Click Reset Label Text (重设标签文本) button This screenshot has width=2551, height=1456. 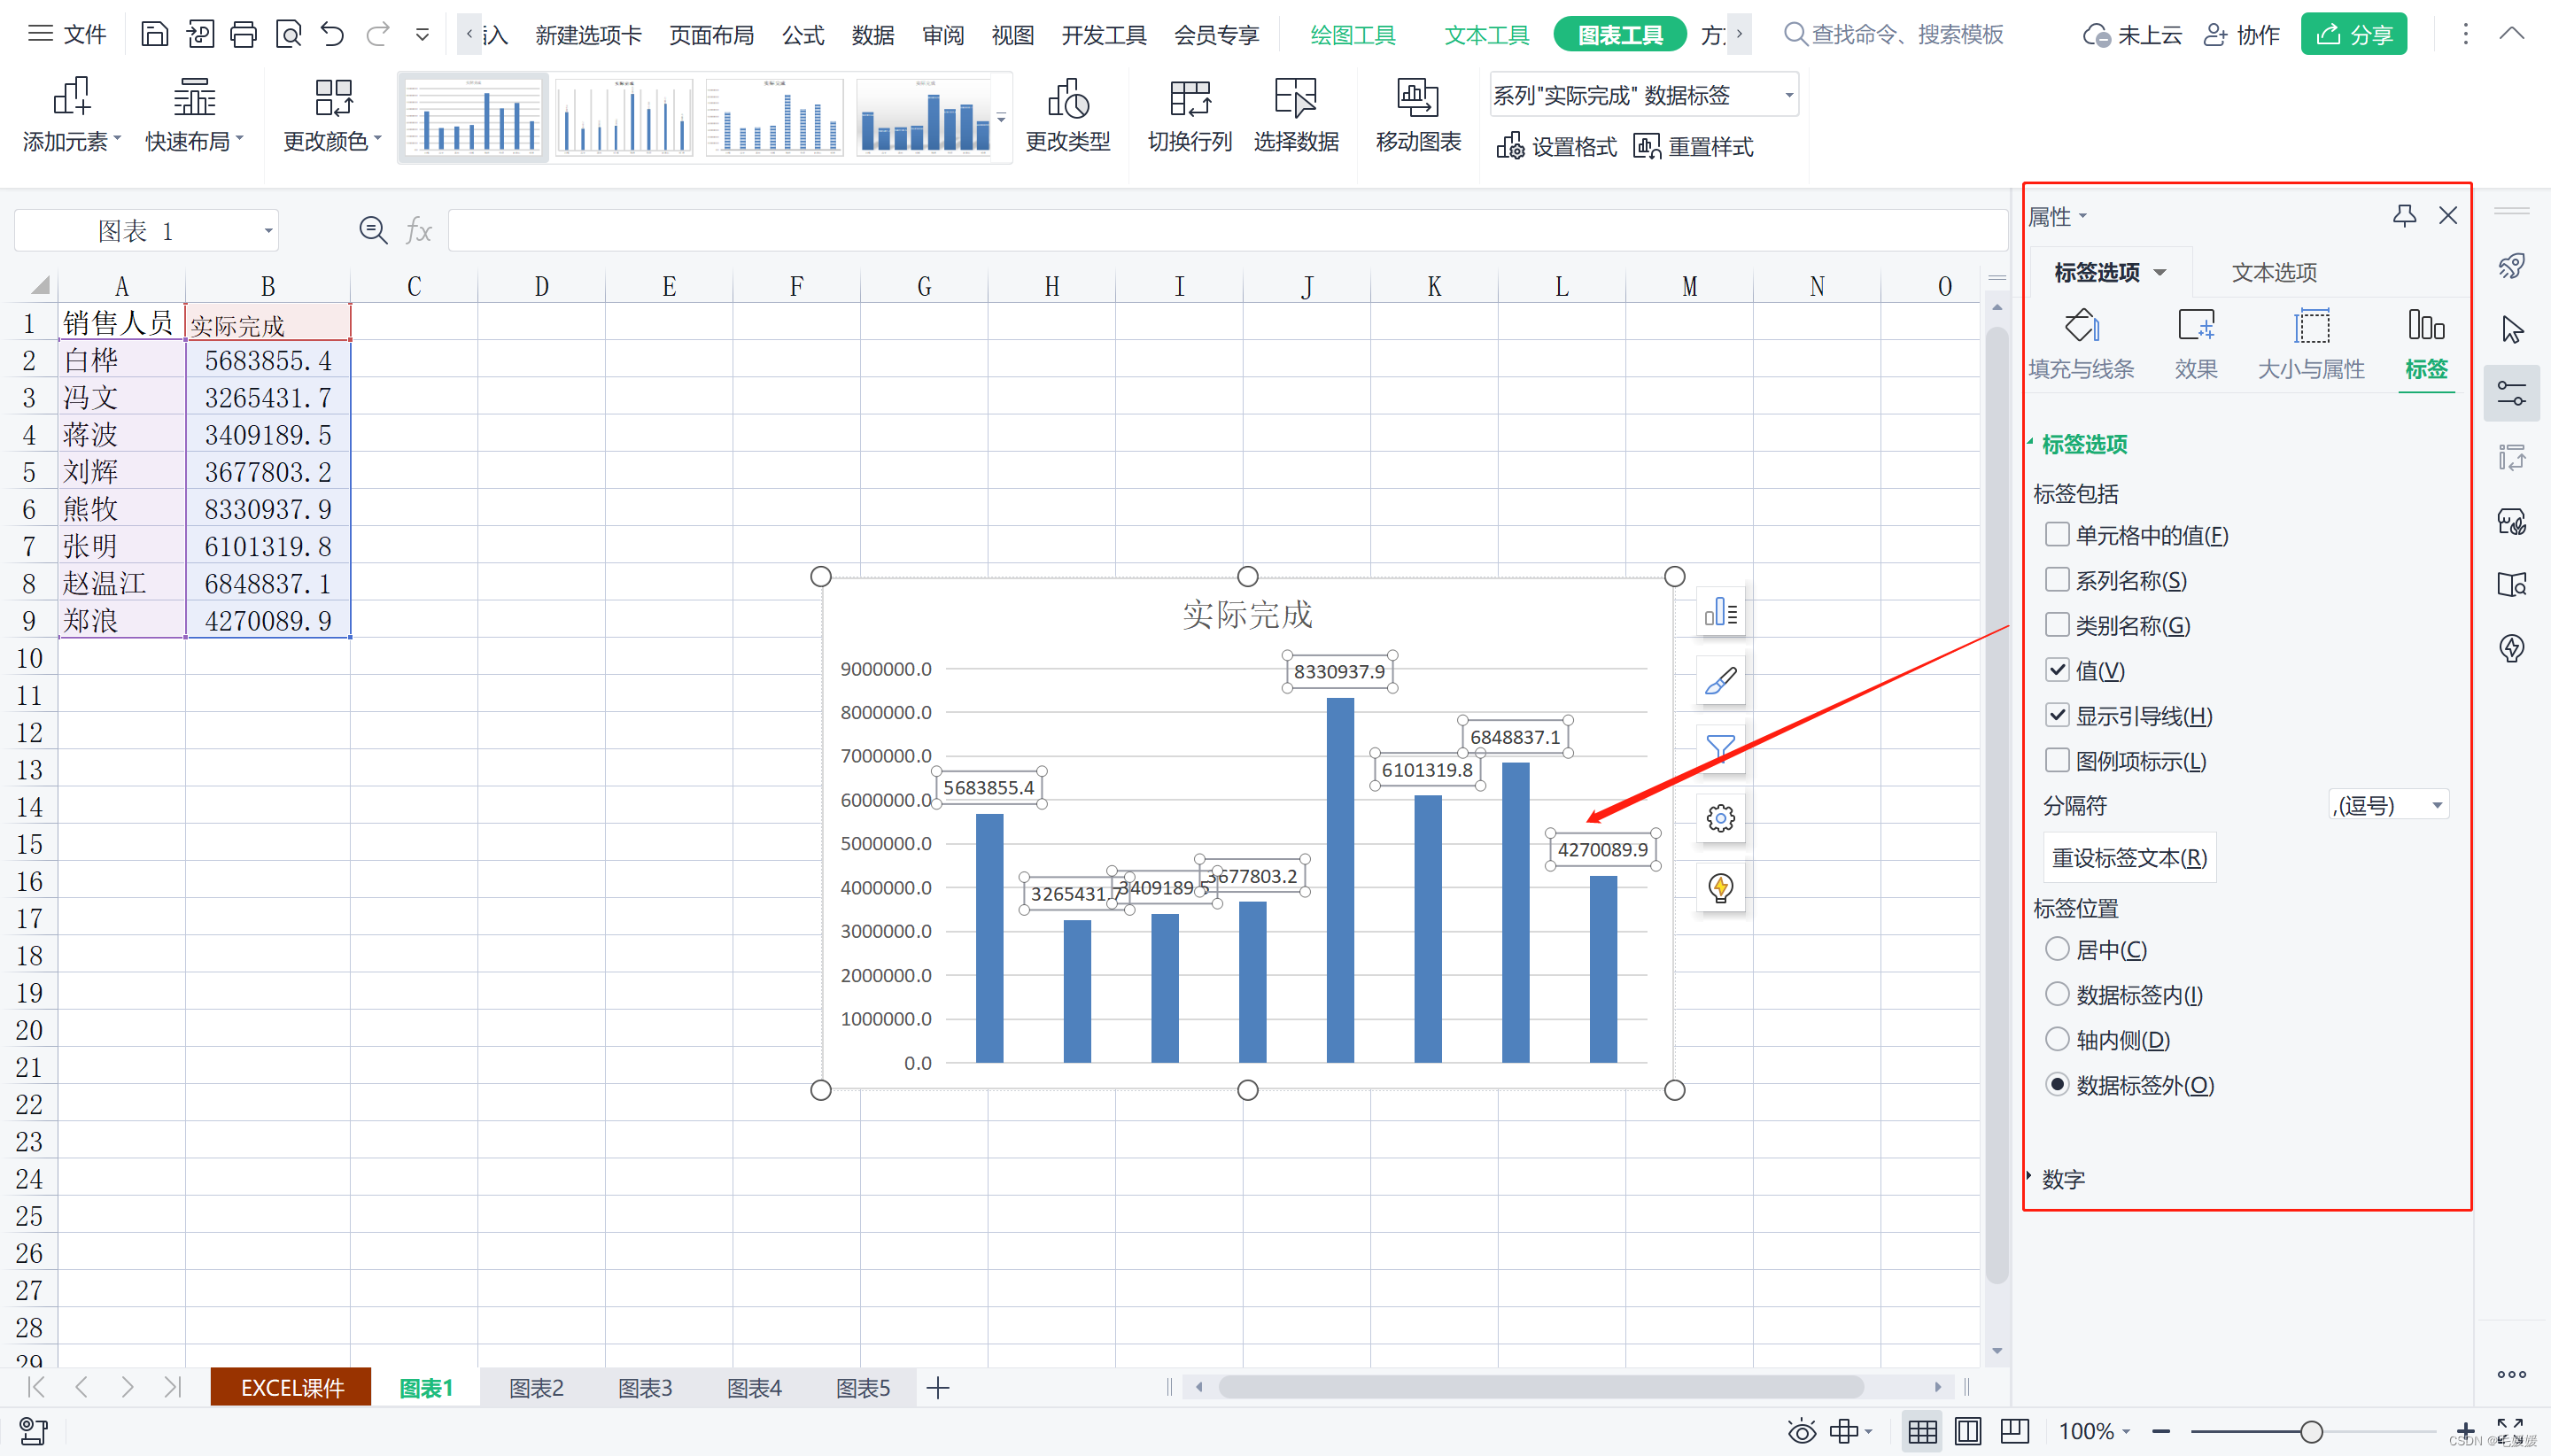(x=2129, y=858)
